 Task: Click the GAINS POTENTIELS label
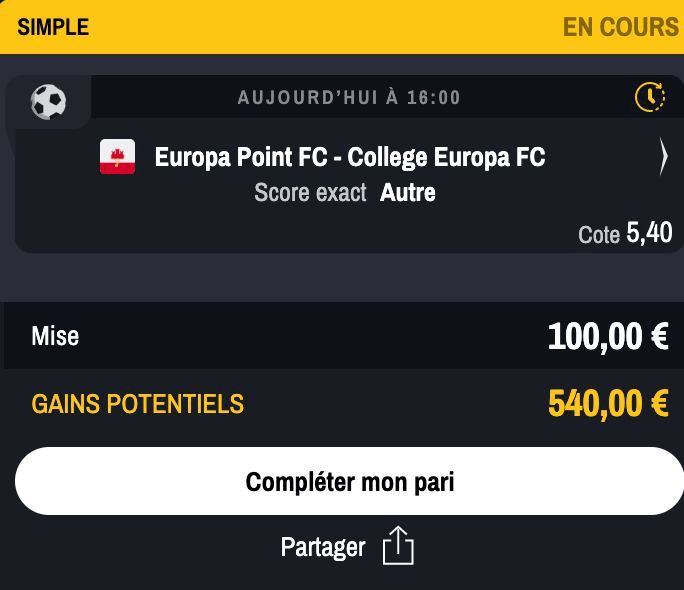click(137, 404)
